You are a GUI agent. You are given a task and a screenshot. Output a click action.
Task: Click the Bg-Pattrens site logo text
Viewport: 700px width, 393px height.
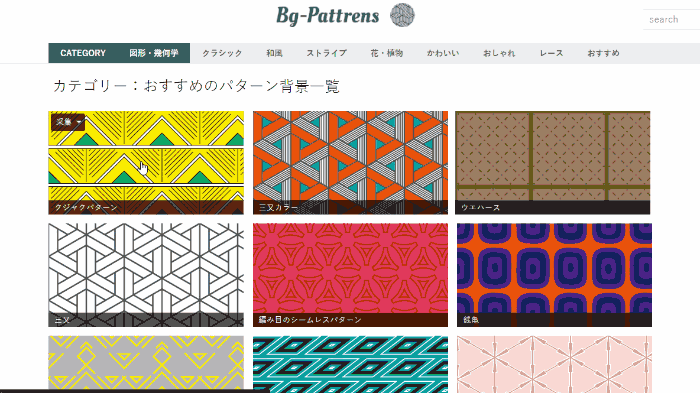(x=328, y=16)
